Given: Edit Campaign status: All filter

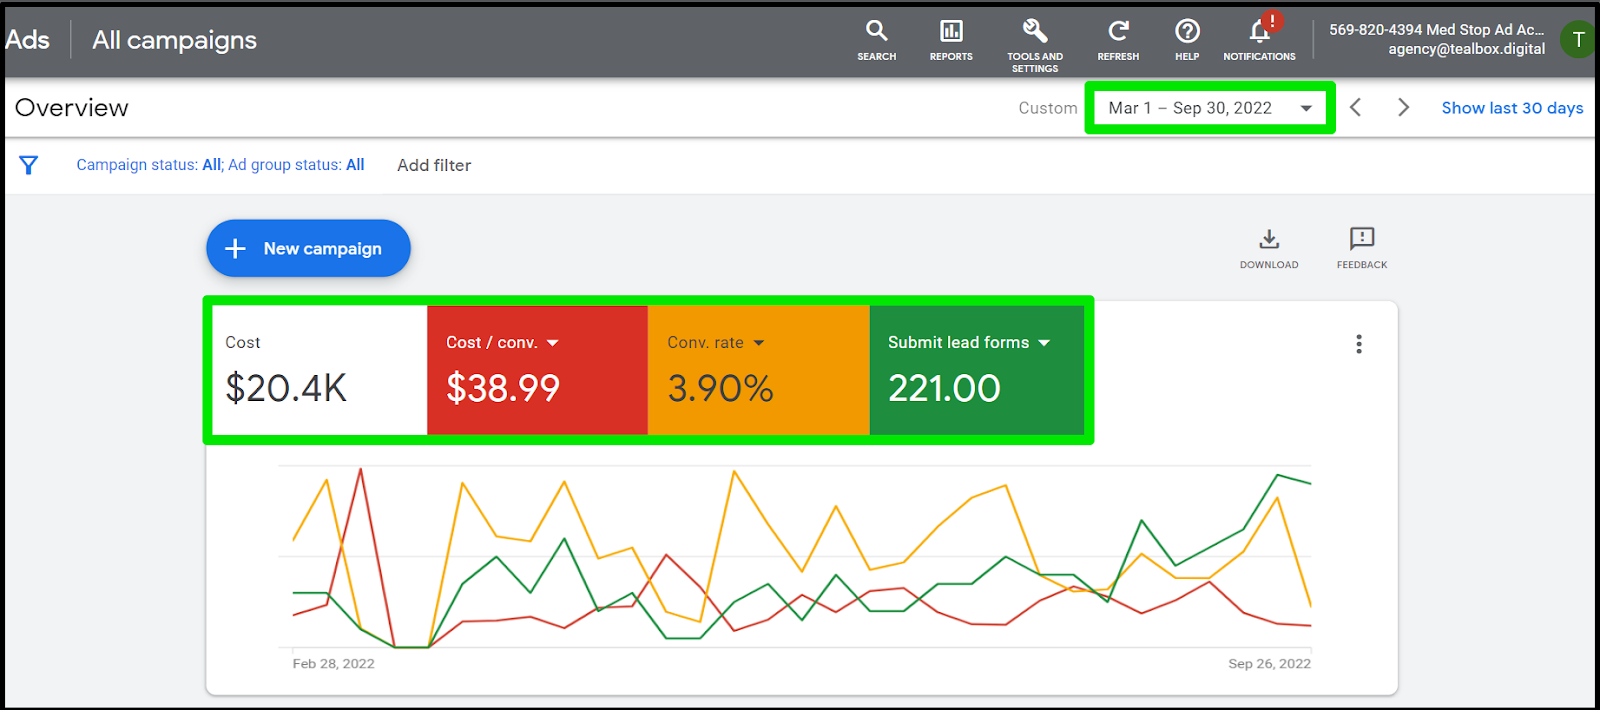Looking at the screenshot, I should click(x=150, y=165).
